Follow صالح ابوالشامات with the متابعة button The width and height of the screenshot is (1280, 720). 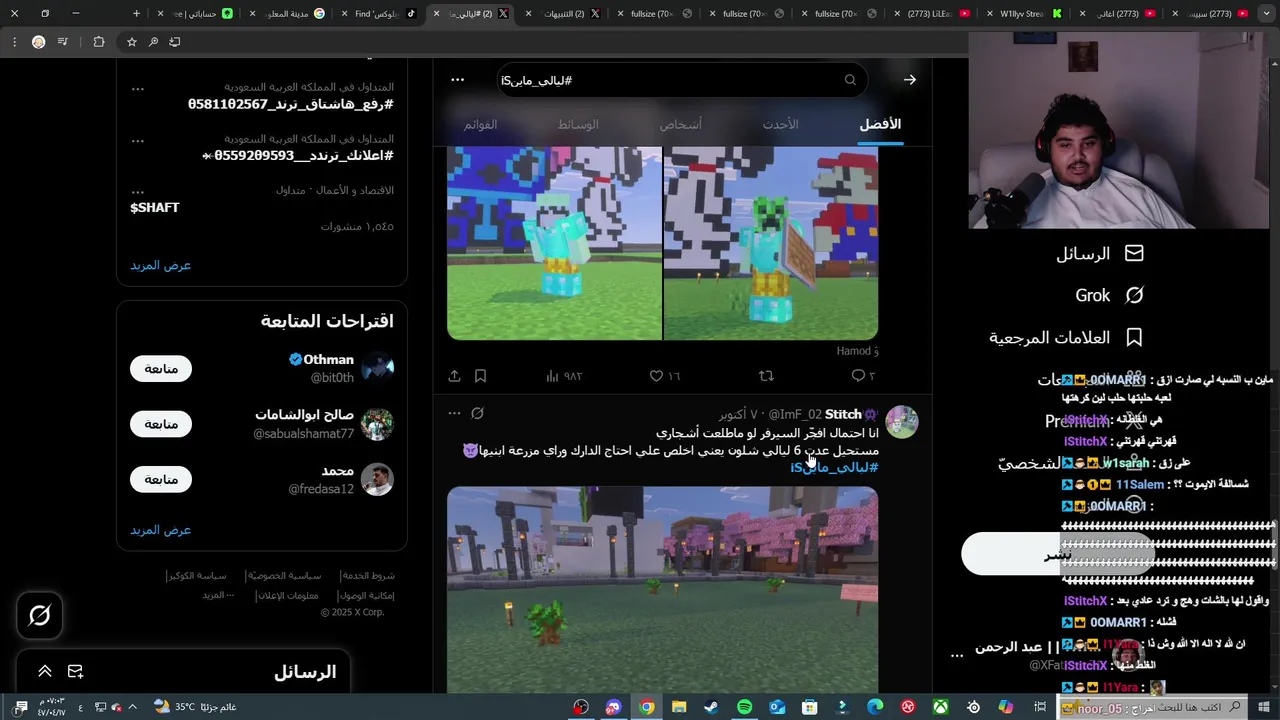[161, 424]
